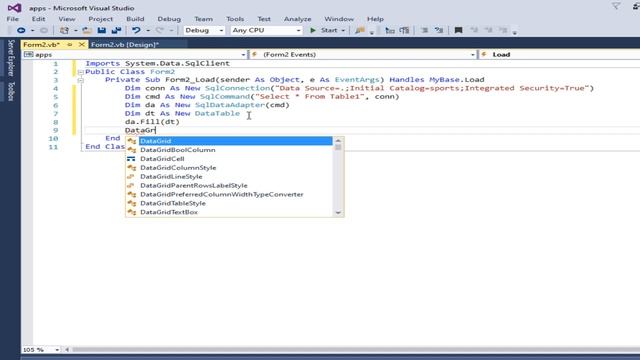Open Navigate Backward history dropdown arrow
This screenshot has width=640, height=360.
tap(32, 31)
